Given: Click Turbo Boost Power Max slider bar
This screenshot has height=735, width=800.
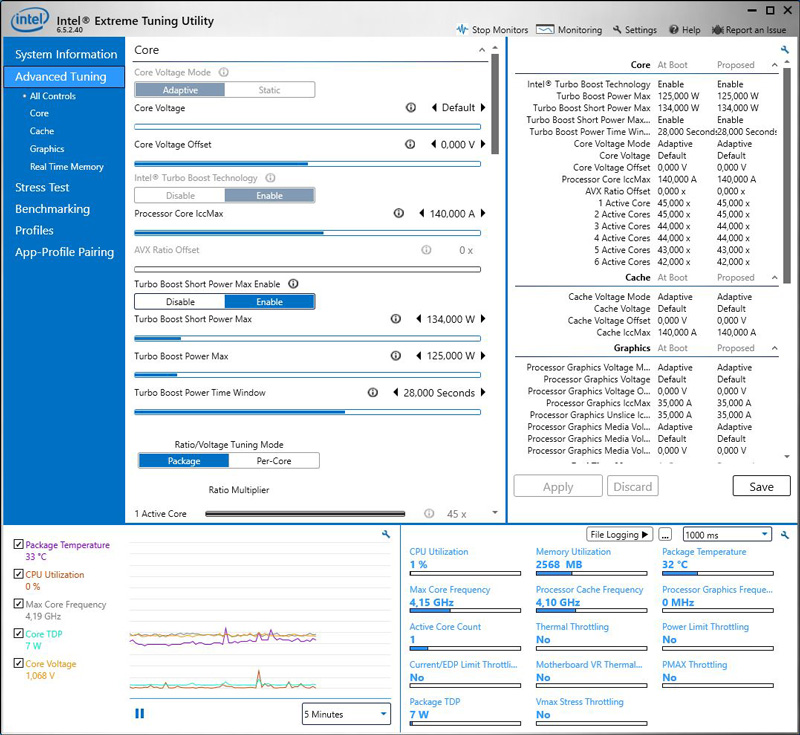Looking at the screenshot, I should (x=307, y=375).
